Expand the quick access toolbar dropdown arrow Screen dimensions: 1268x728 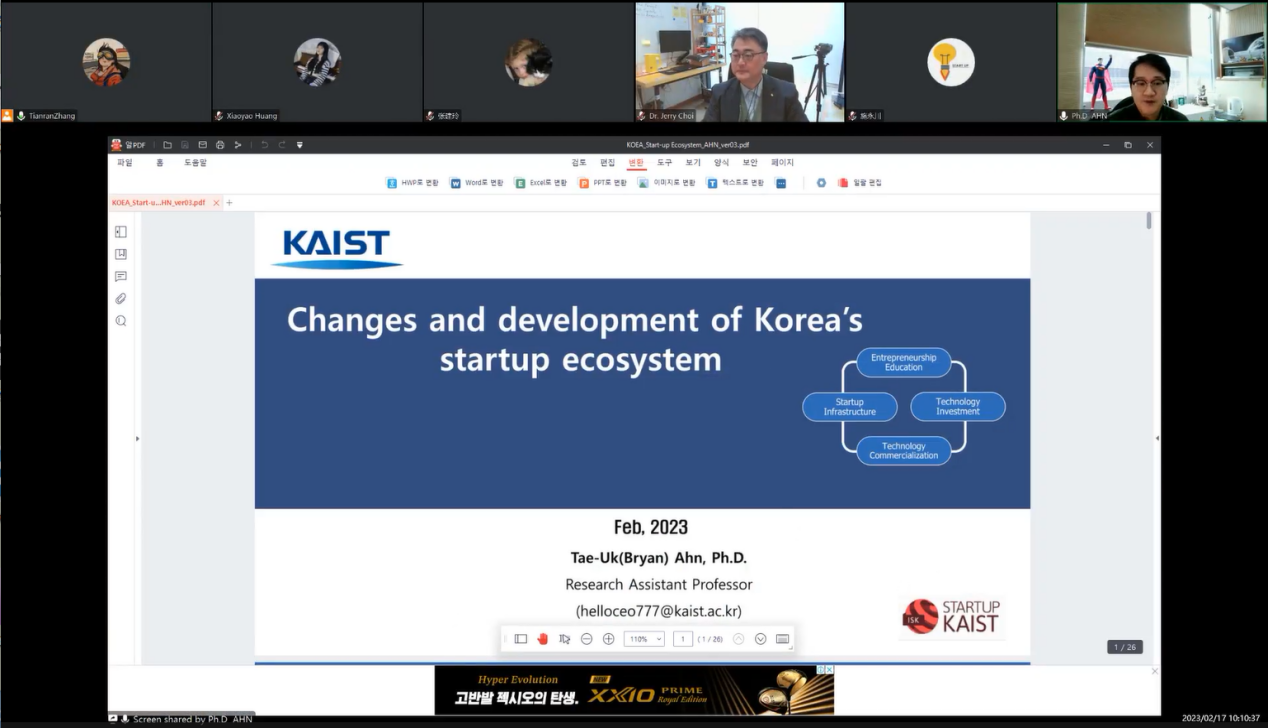click(x=299, y=145)
